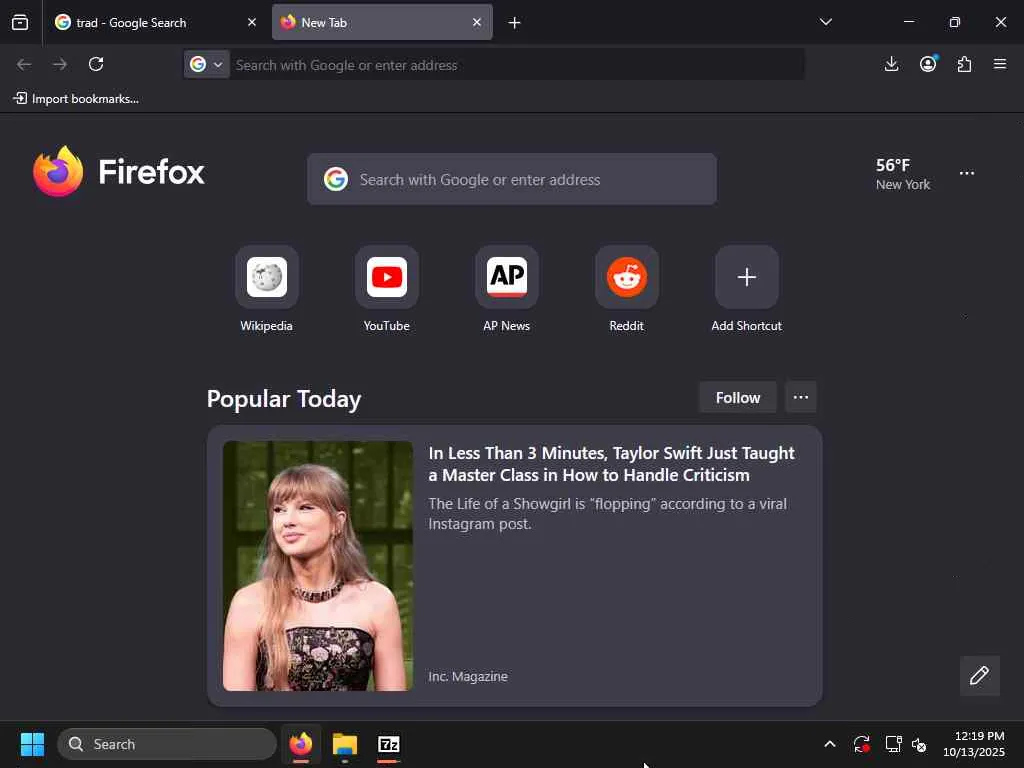The width and height of the screenshot is (1024, 768).
Task: Click the sync update tray icon
Action: point(862,744)
